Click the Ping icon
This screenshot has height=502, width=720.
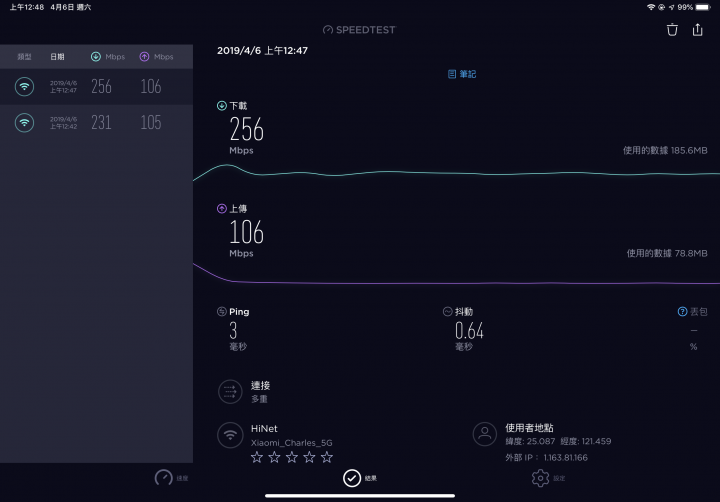click(x=221, y=311)
